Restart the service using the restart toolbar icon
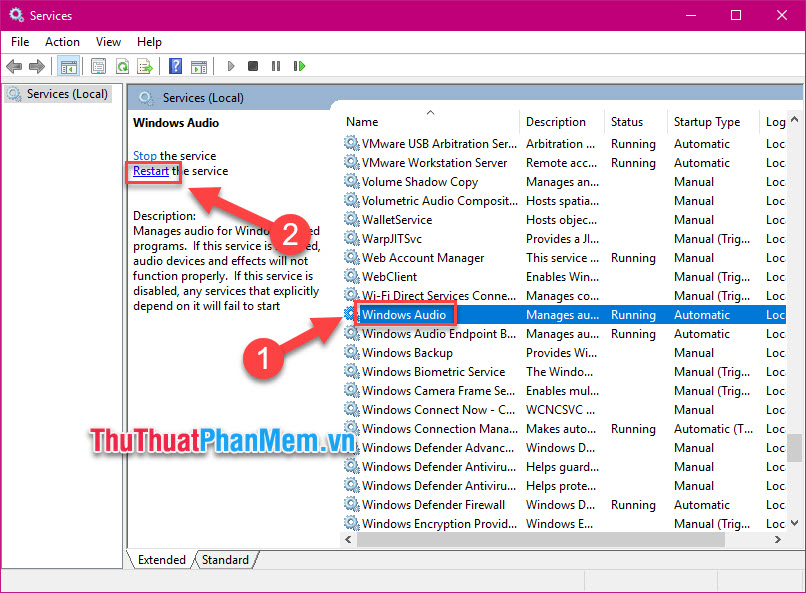806x593 pixels. [301, 66]
